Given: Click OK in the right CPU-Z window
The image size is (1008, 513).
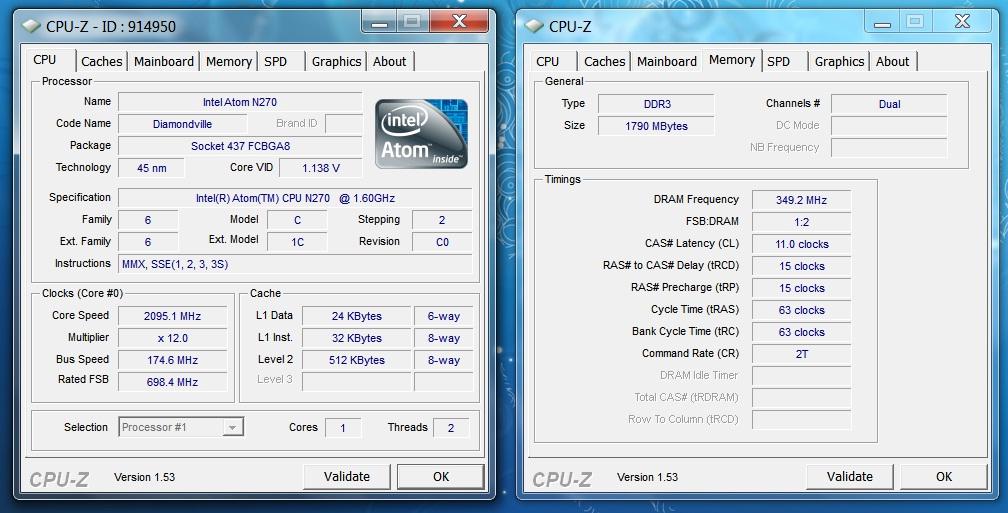Looking at the screenshot, I should click(943, 476).
